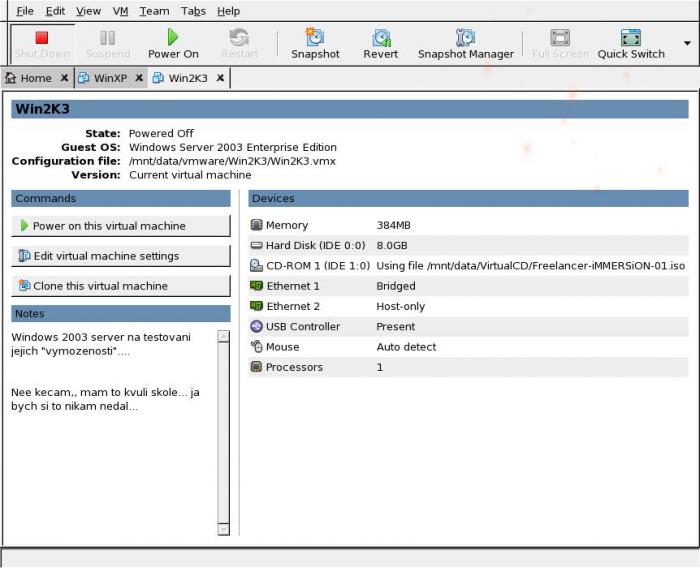Select the Memory device label
The height and width of the screenshot is (568, 700).
click(287, 225)
